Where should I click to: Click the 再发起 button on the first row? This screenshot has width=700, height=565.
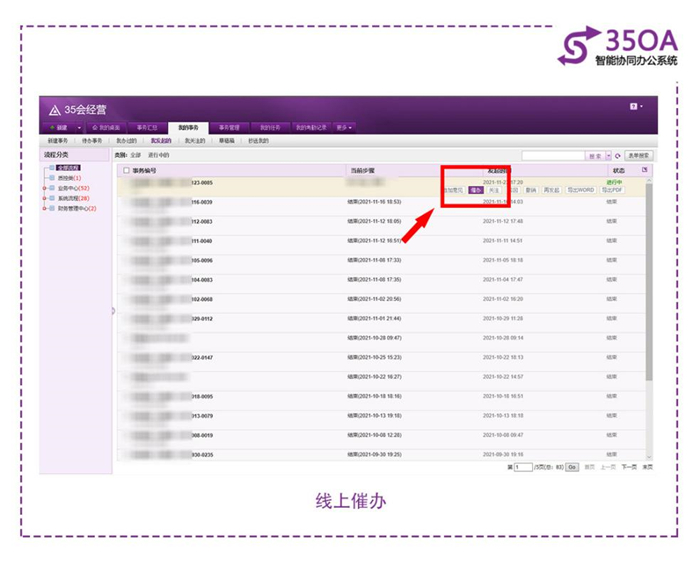551,191
